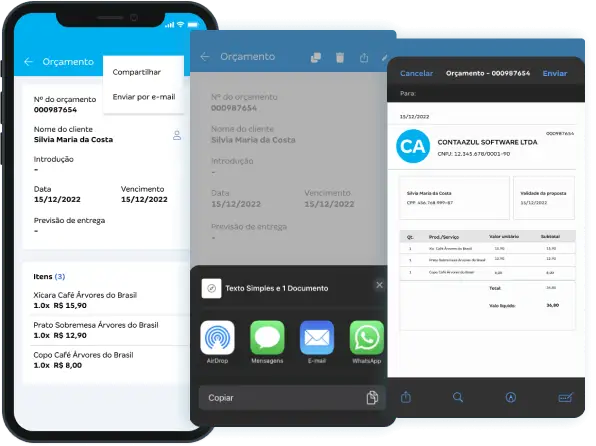Close the share sheet with the X button
This screenshot has width=596, height=446.
pos(379,285)
